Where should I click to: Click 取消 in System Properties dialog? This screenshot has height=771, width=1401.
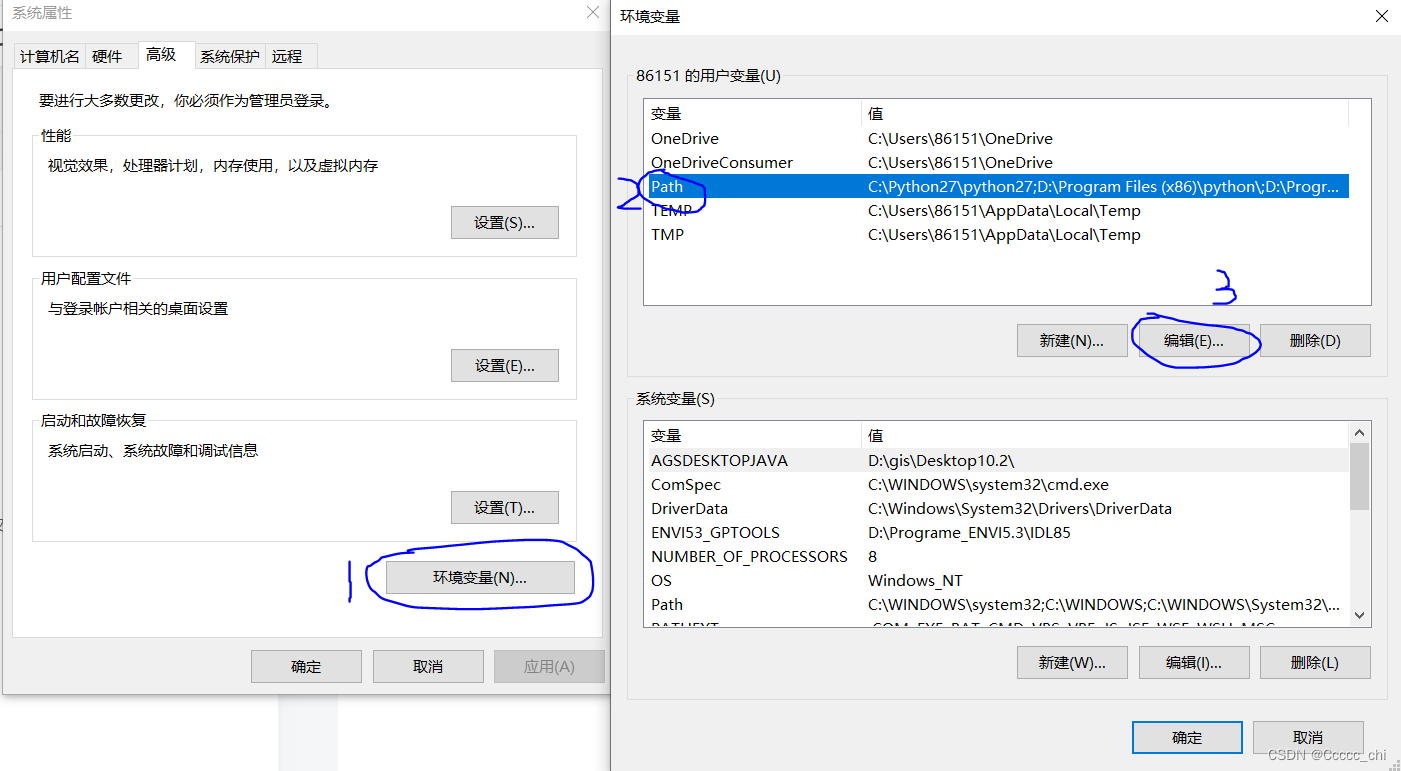click(428, 666)
